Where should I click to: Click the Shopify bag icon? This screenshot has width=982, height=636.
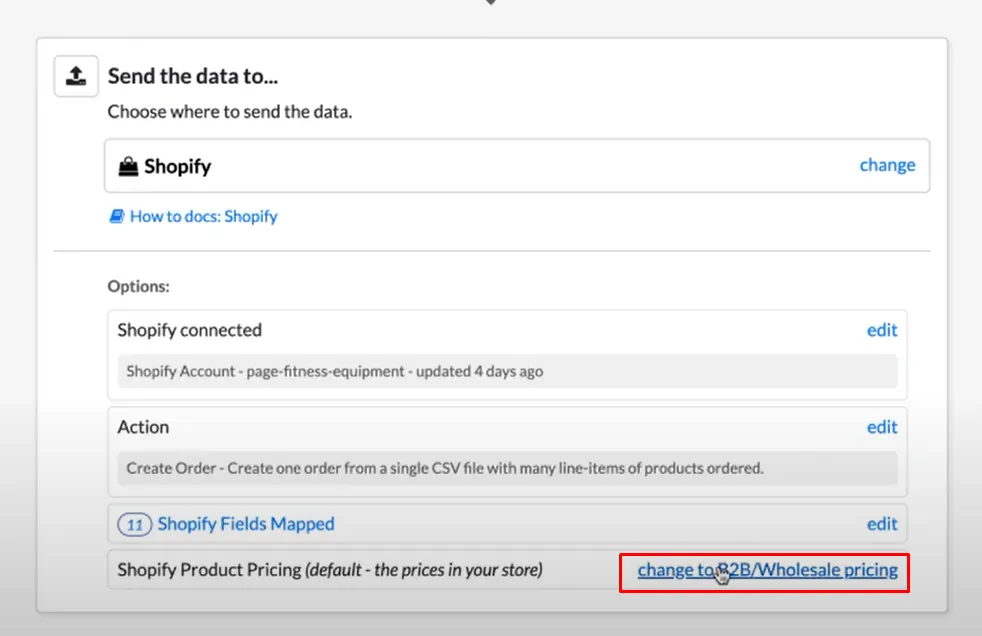pos(128,167)
